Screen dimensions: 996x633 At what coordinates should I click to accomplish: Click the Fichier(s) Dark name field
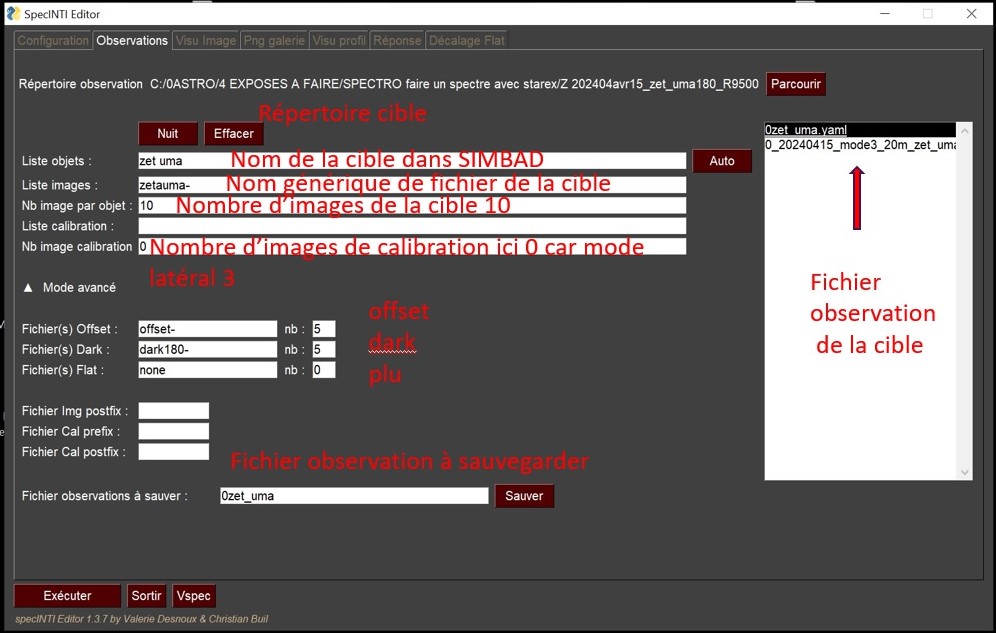(x=207, y=350)
